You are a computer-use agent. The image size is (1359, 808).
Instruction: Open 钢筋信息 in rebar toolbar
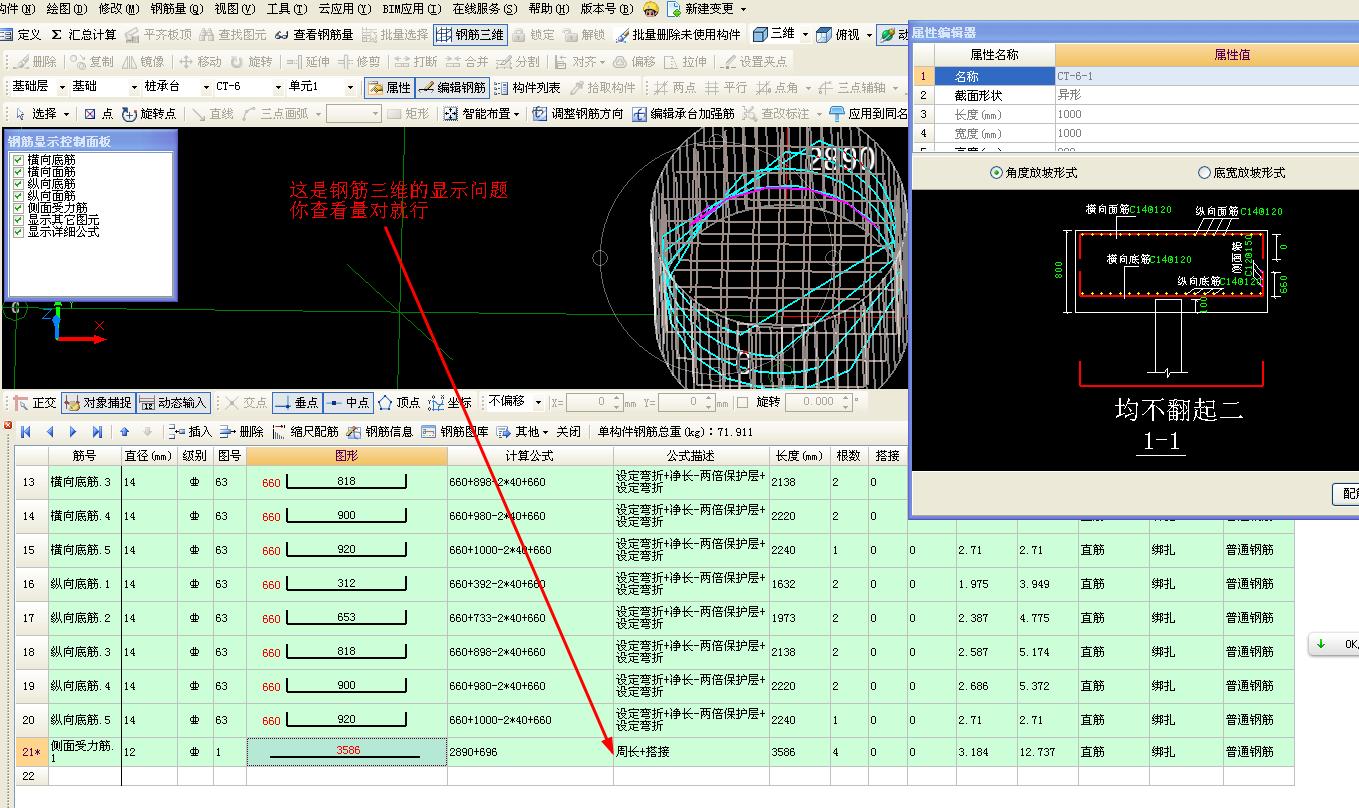tap(380, 432)
